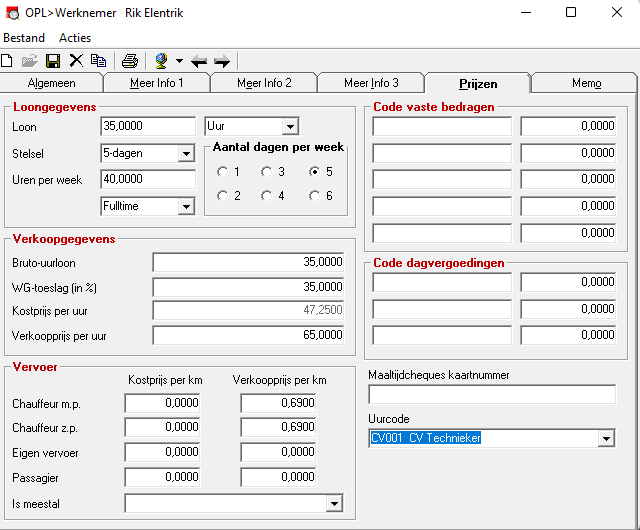Click the Uren per week field
Viewport: 640px width, 530px height.
(x=148, y=179)
